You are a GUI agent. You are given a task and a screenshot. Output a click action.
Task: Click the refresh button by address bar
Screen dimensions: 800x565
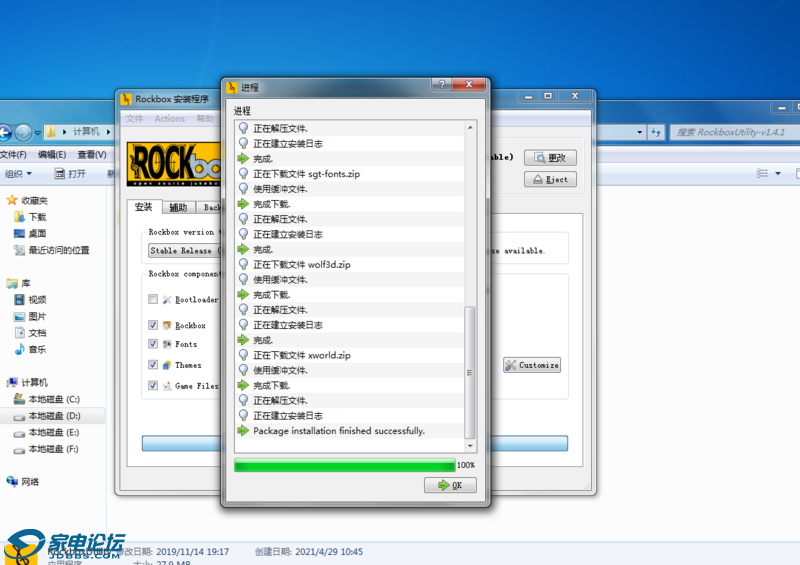pos(656,133)
